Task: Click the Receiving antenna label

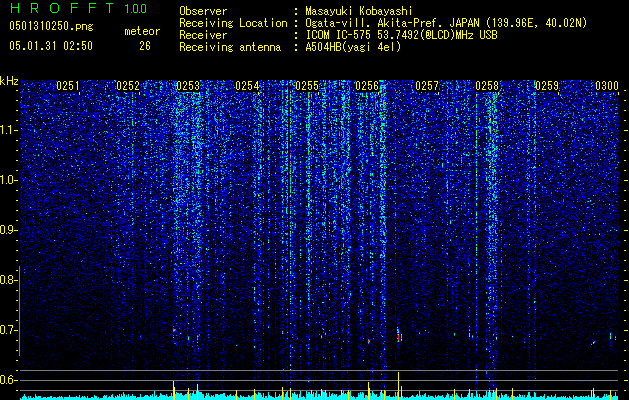Action: (230, 47)
